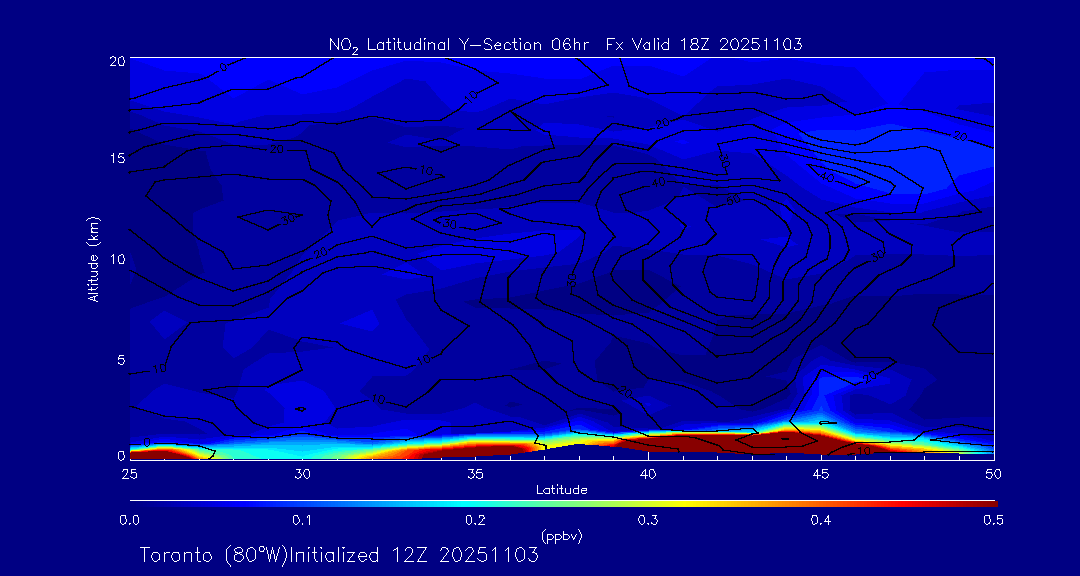Click the 50 tick on latitude axis
This screenshot has height=576, width=1080.
point(994,472)
